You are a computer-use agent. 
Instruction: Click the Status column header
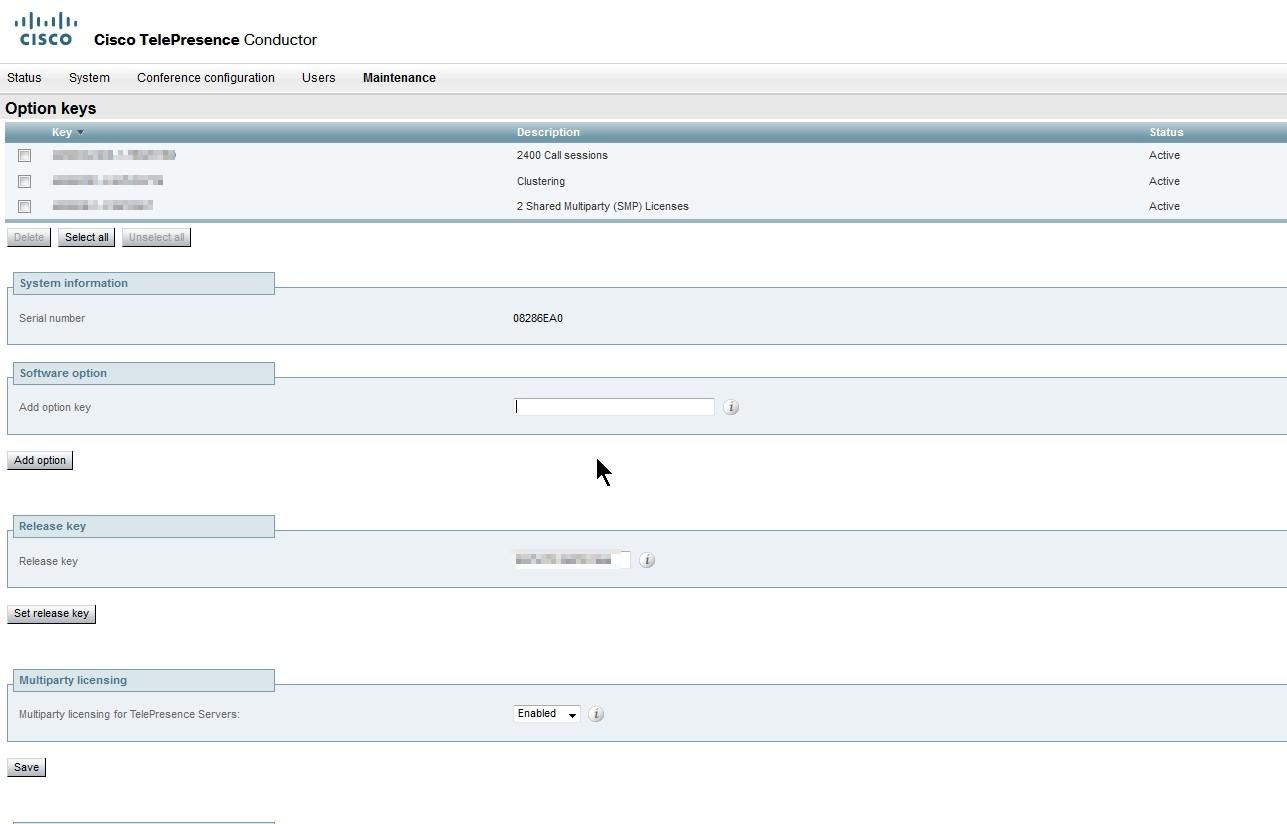pyautogui.click(x=1166, y=132)
